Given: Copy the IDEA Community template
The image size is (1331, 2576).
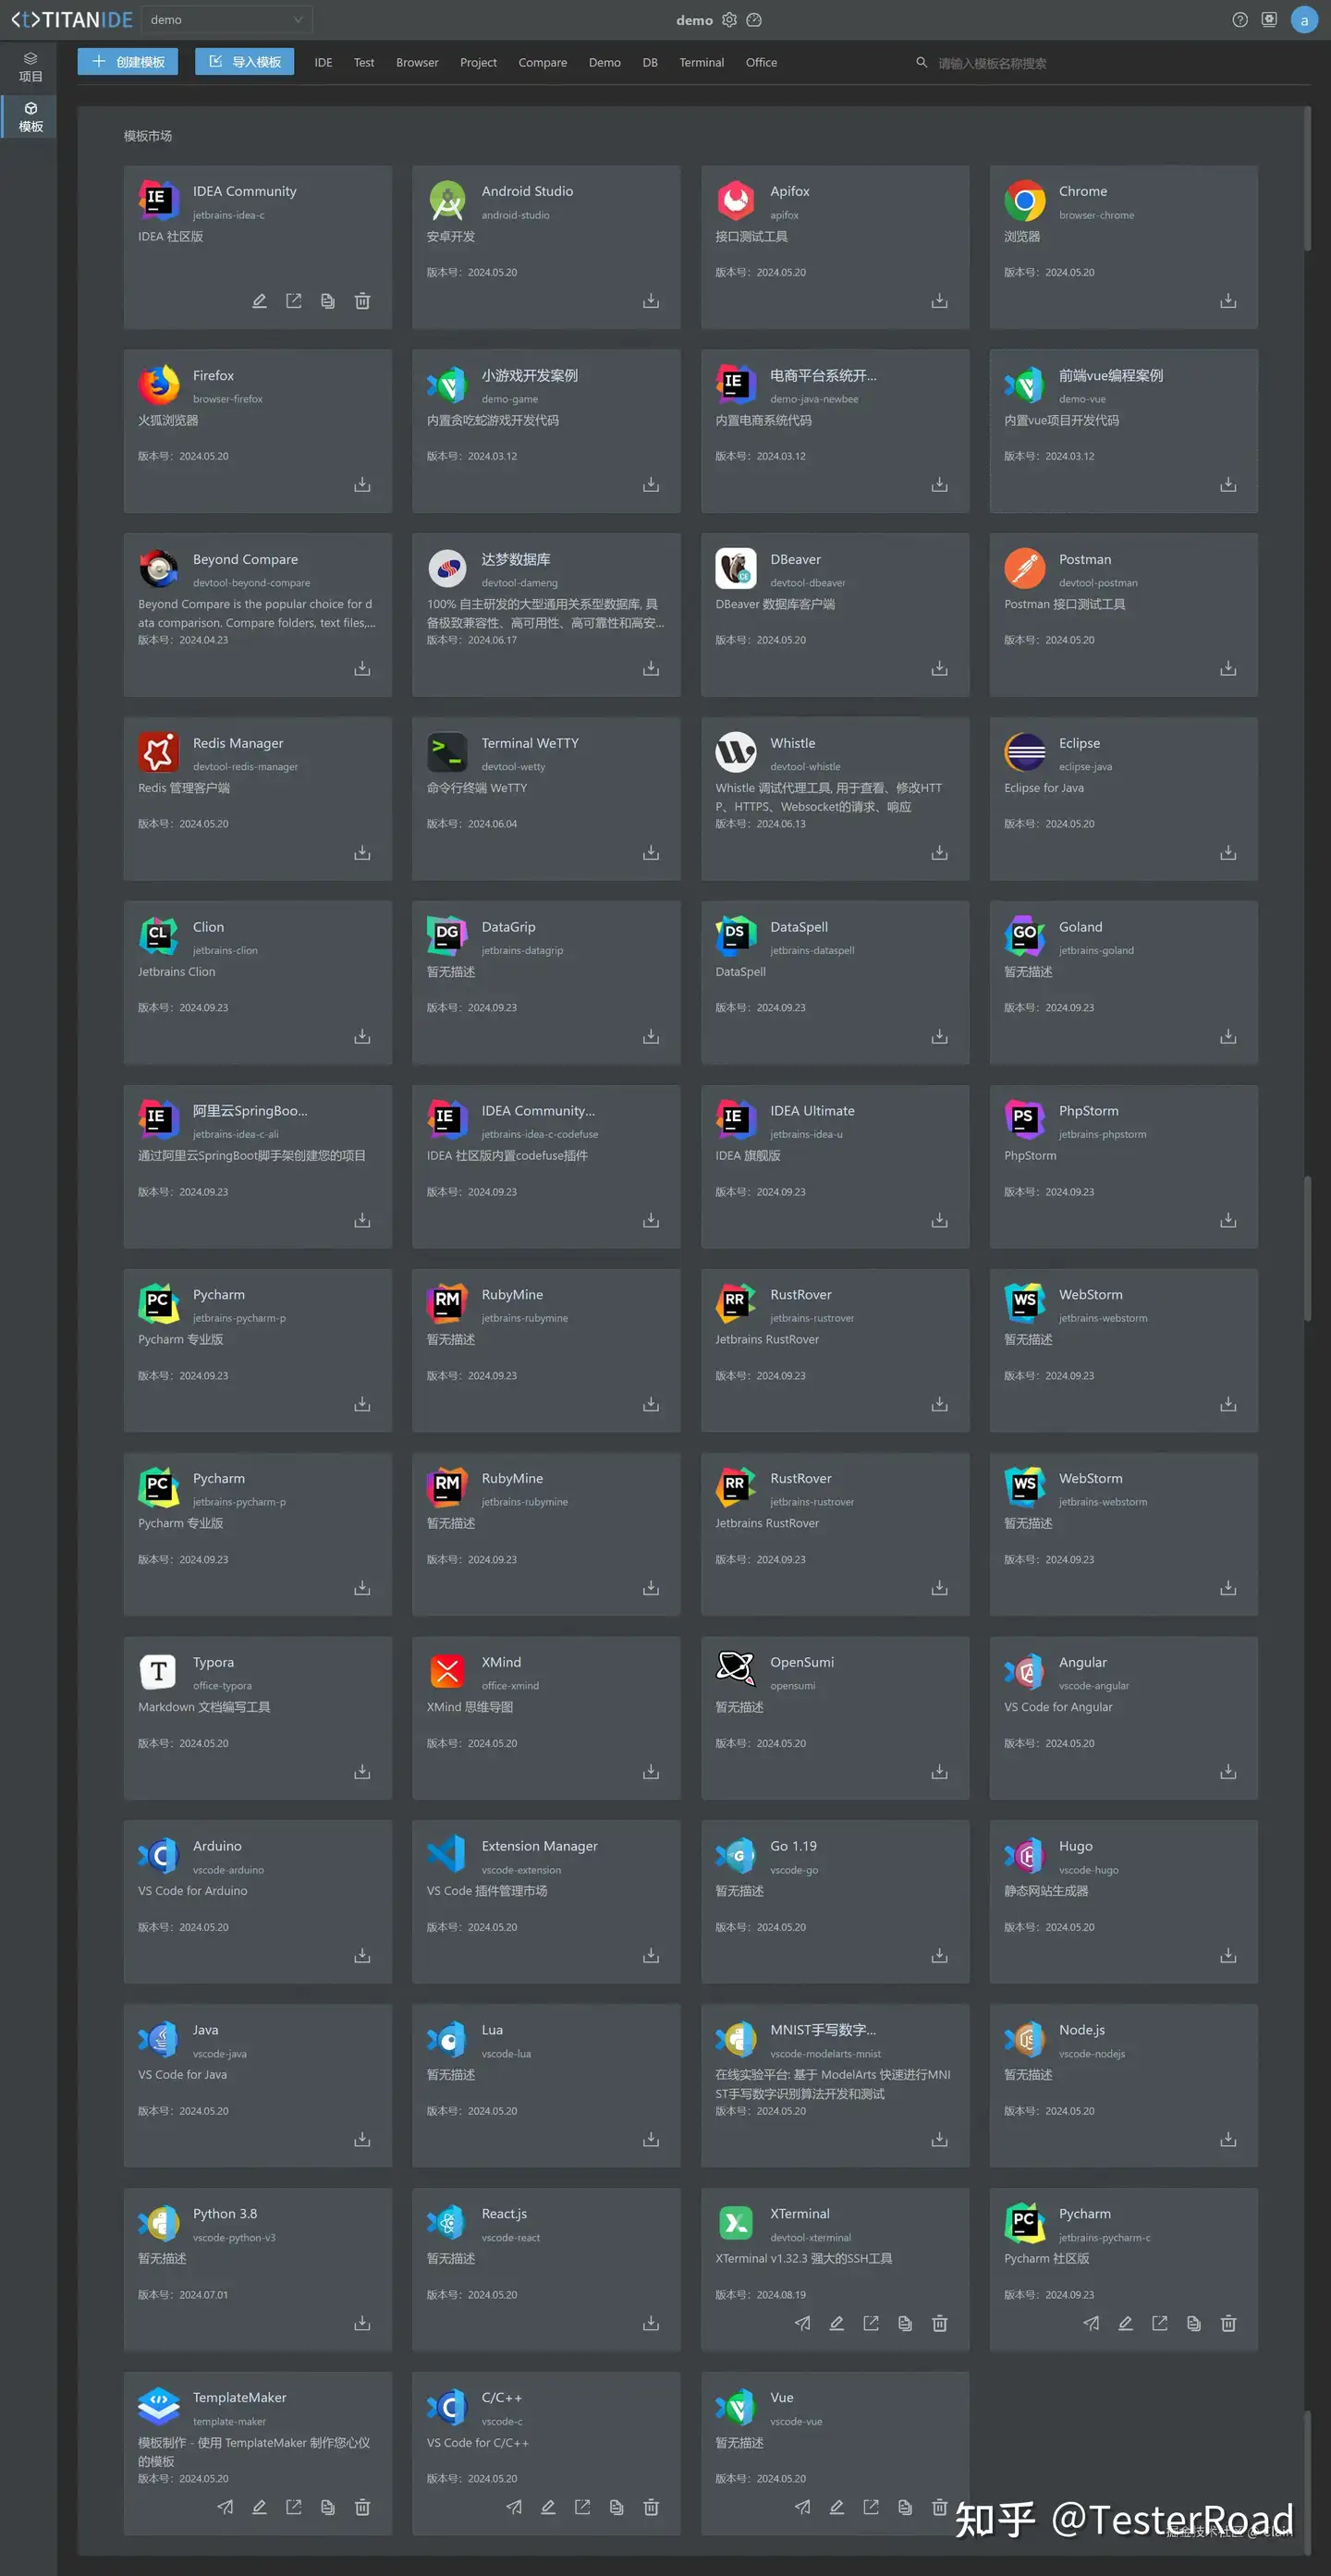Looking at the screenshot, I should pyautogui.click(x=328, y=301).
